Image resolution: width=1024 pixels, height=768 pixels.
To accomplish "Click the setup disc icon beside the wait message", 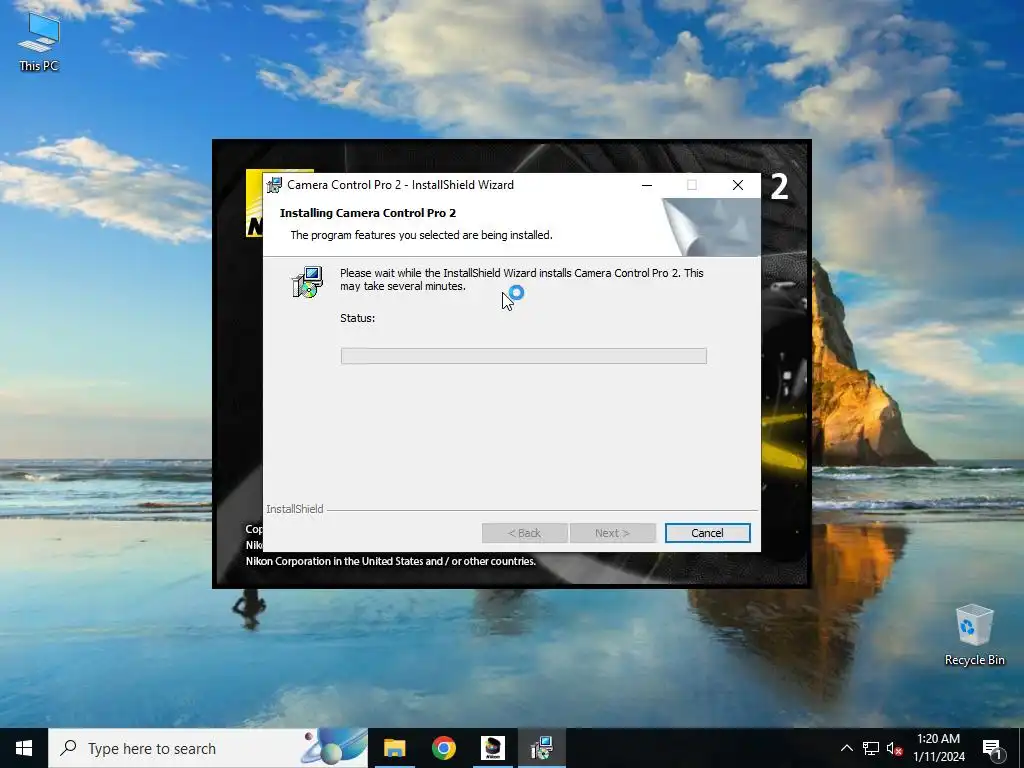I will click(x=307, y=282).
